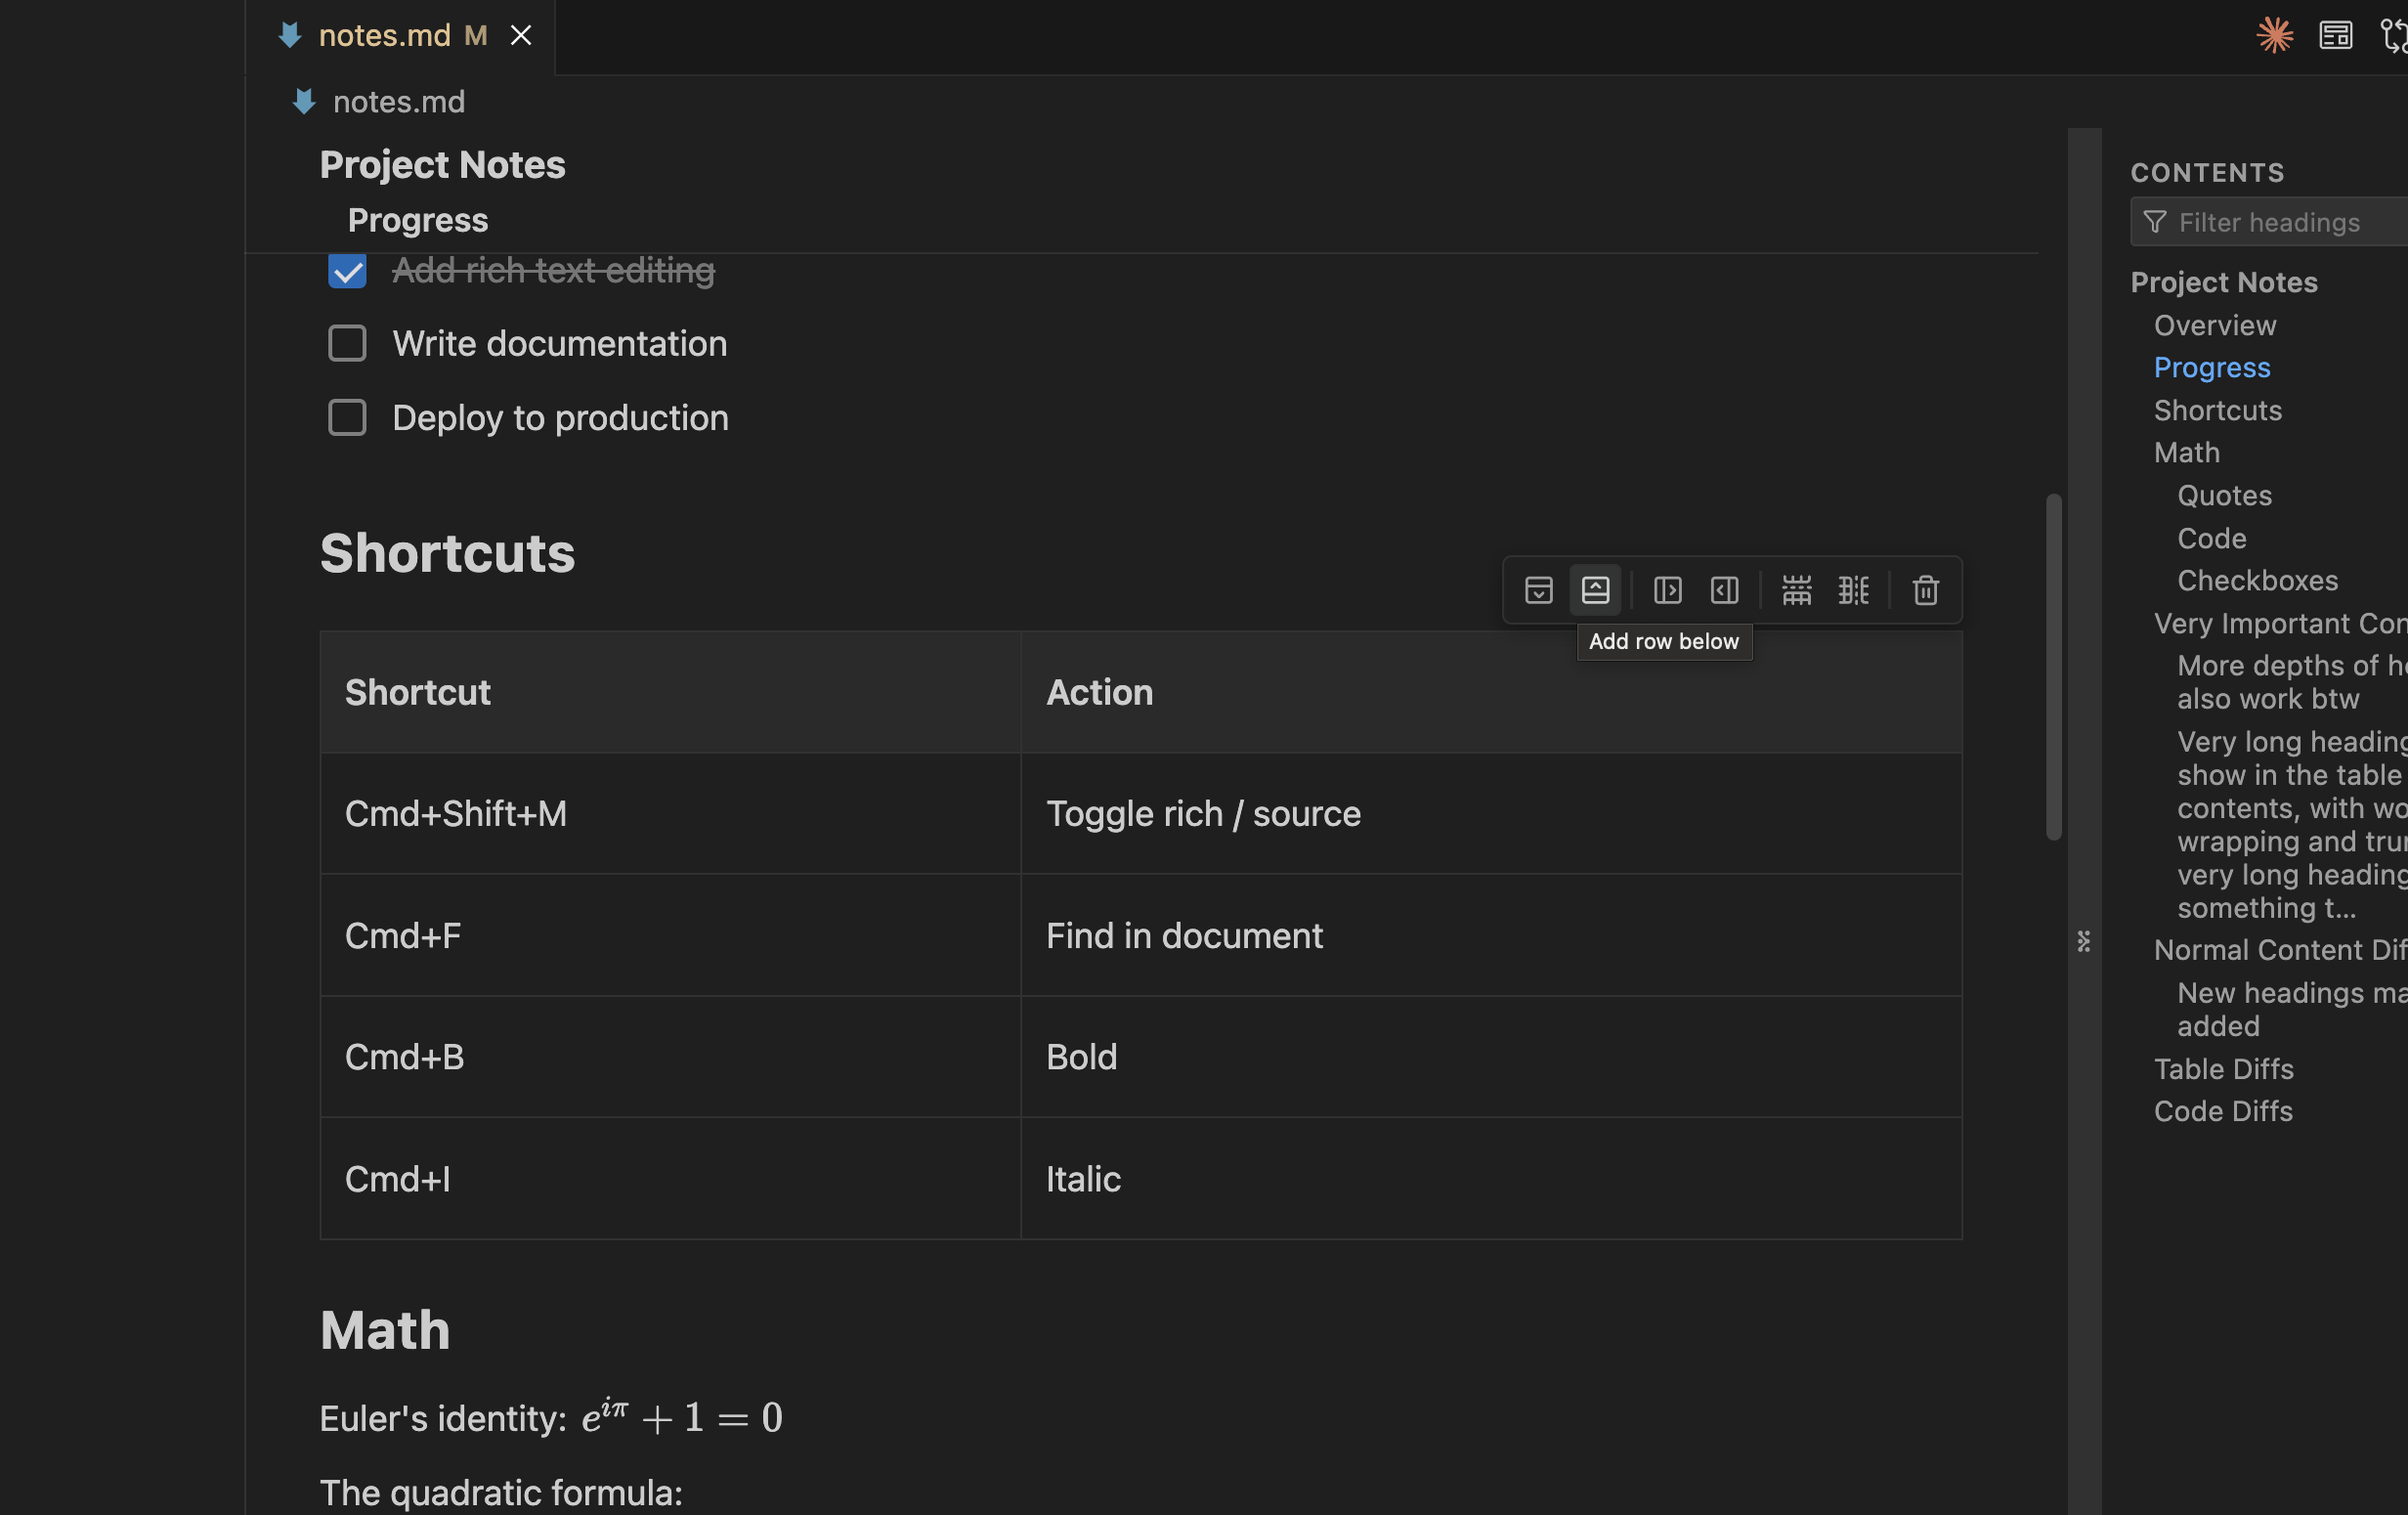Delete the table using the trash icon

click(1925, 590)
